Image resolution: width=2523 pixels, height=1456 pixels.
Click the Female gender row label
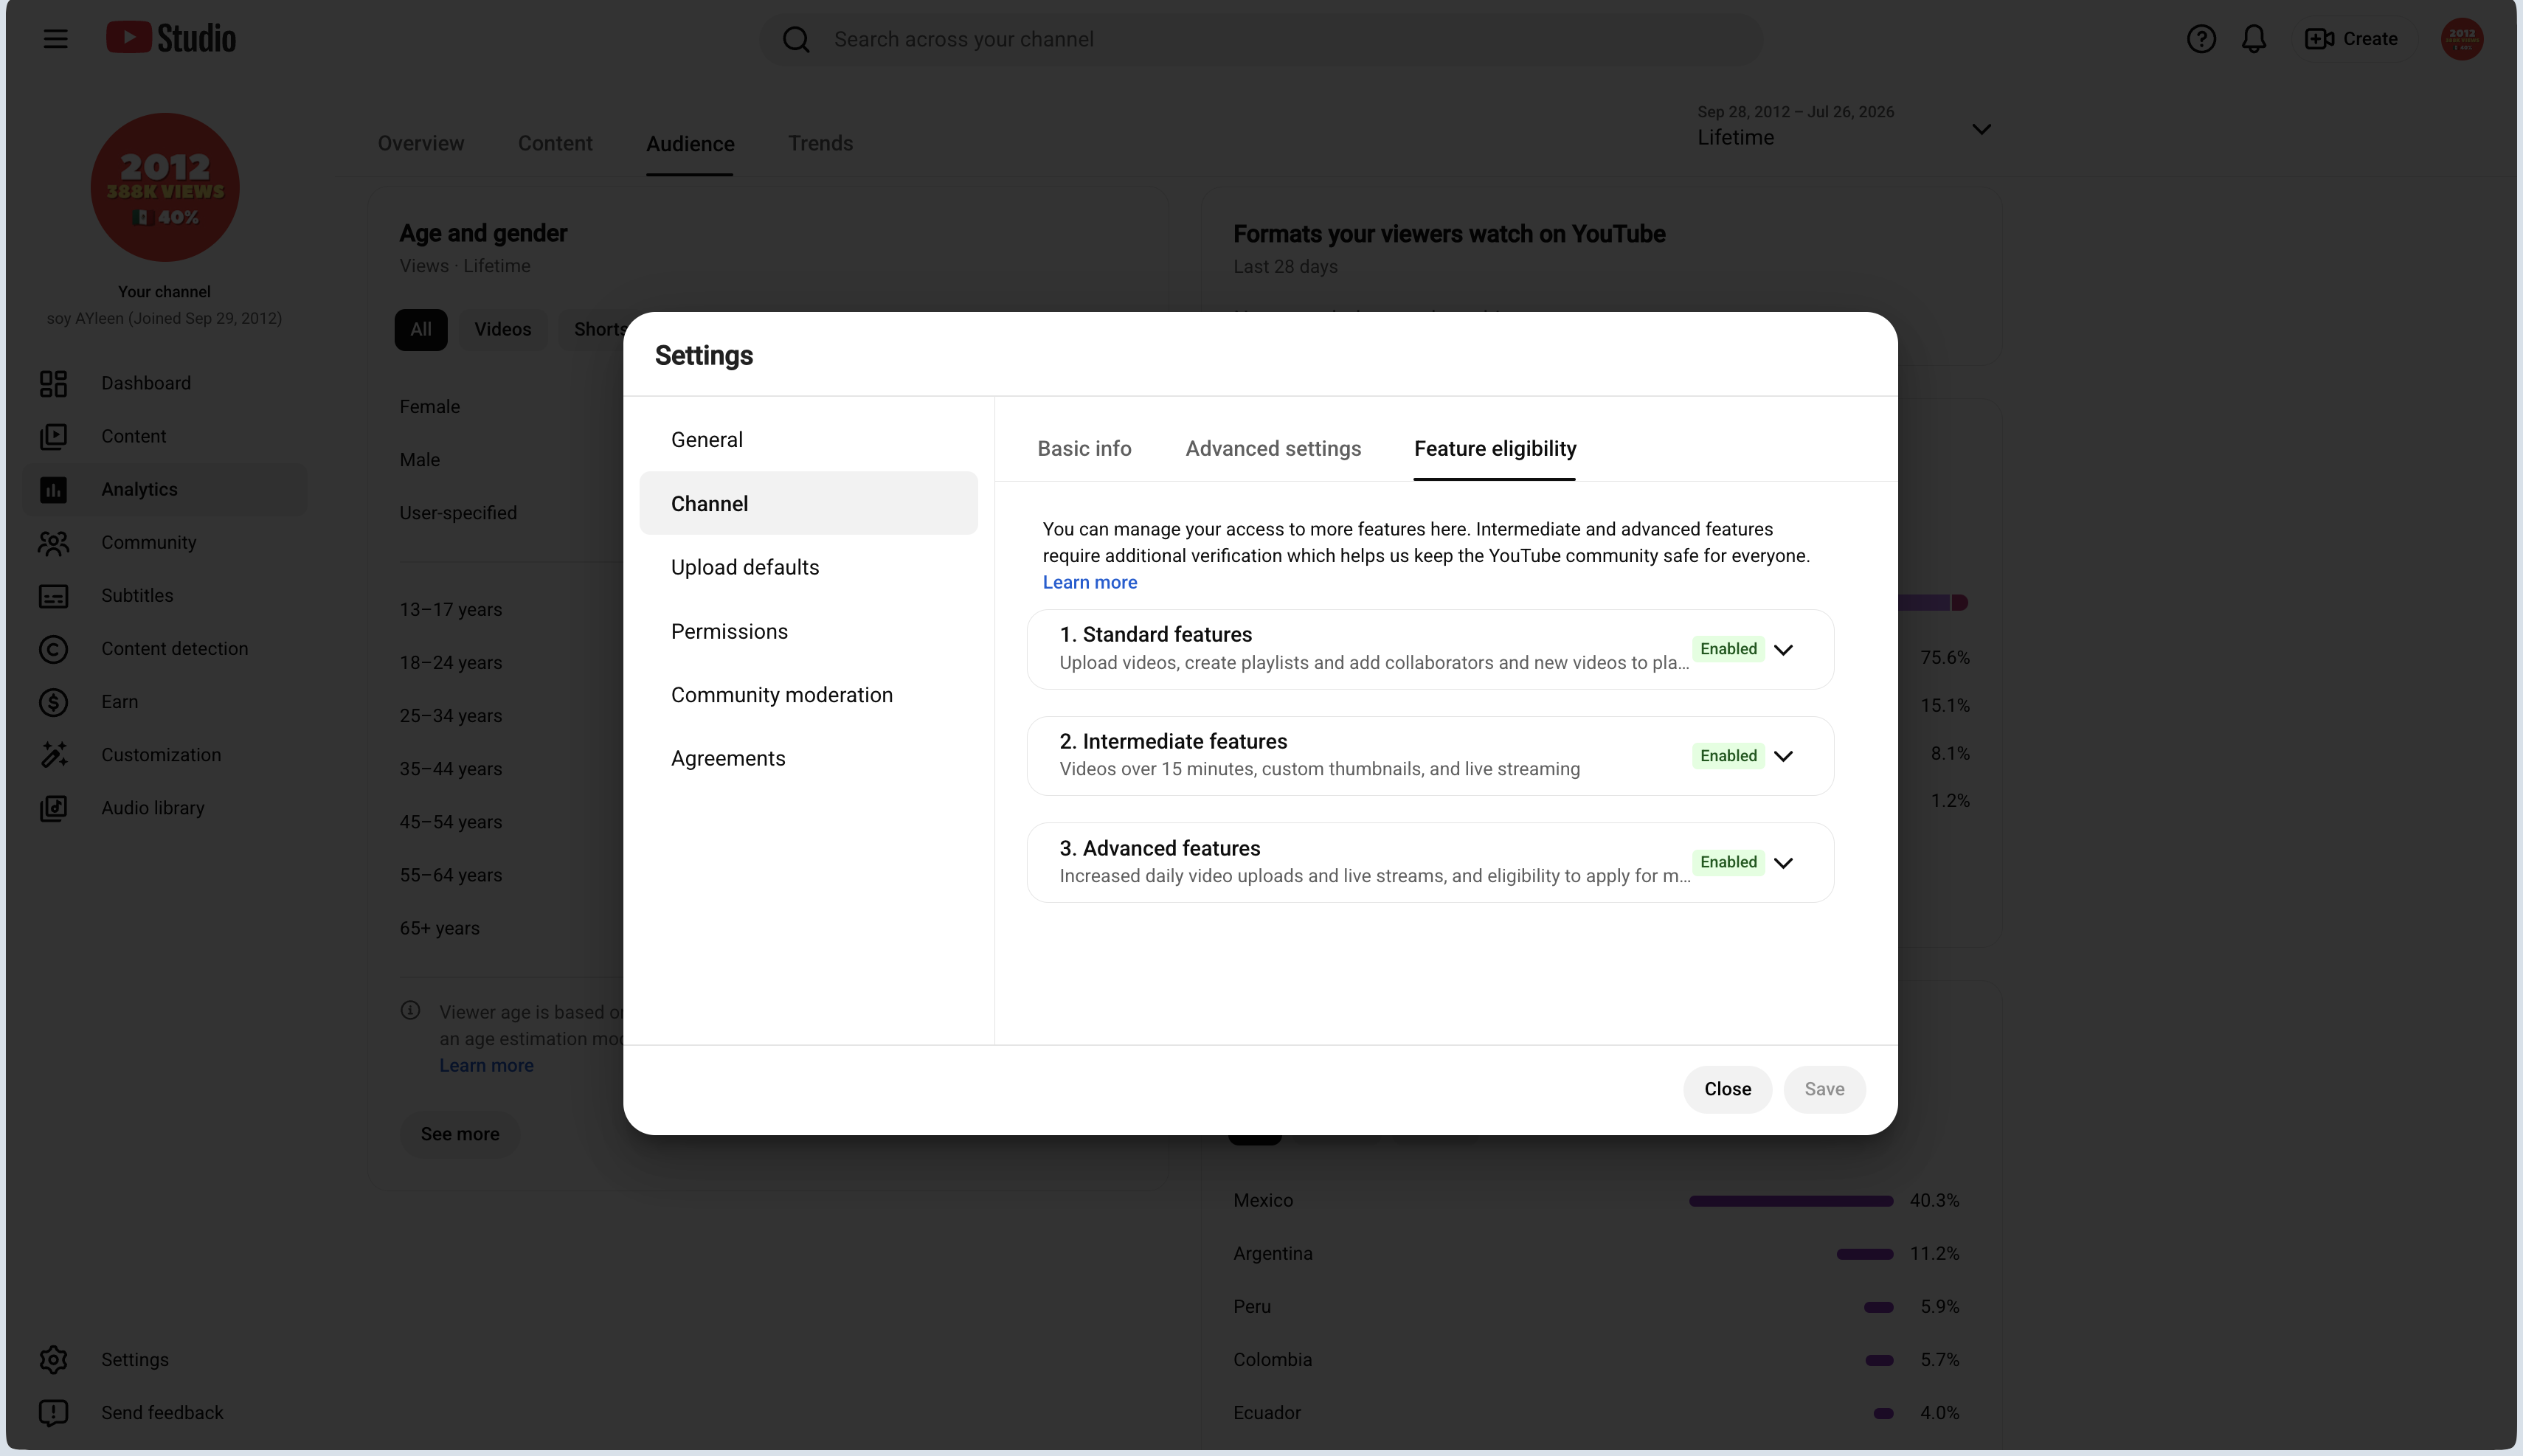point(430,407)
